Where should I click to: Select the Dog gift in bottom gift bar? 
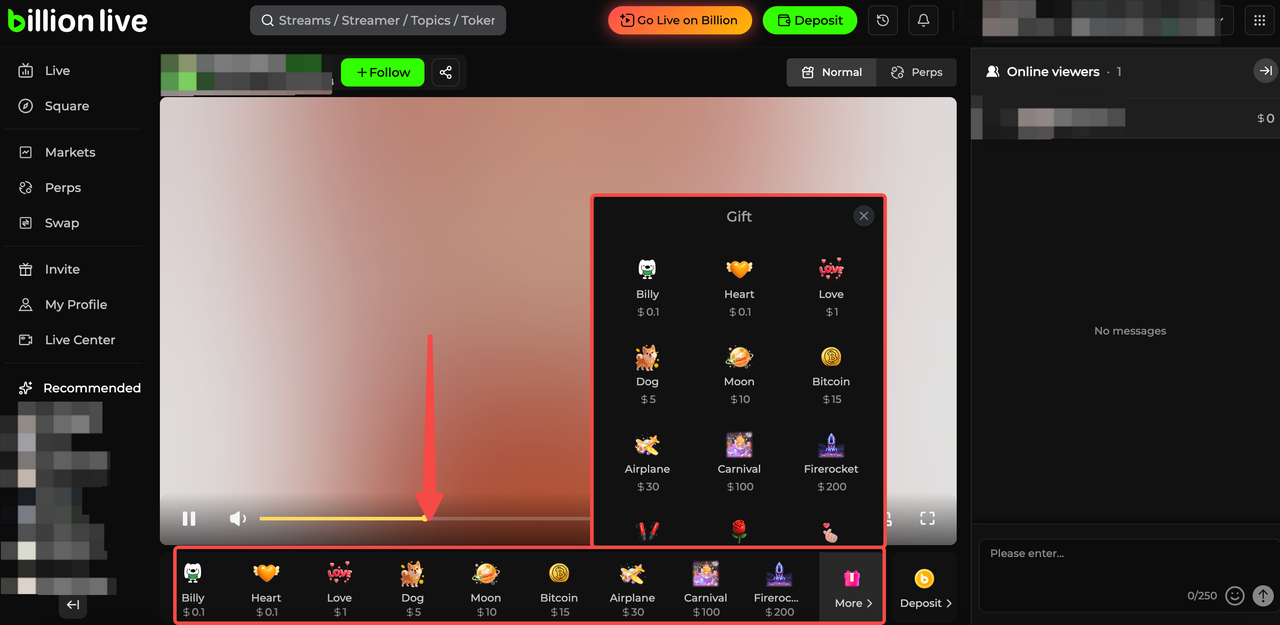(x=412, y=587)
